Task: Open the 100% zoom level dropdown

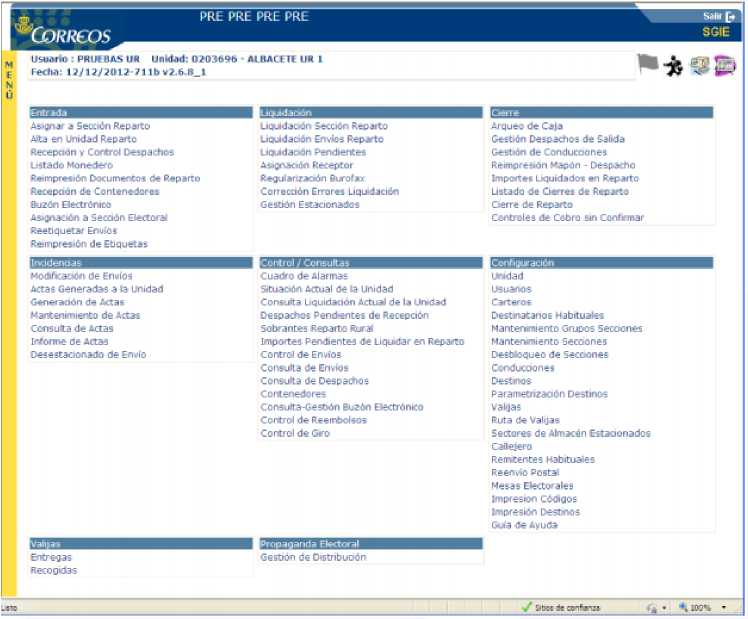Action: click(x=724, y=607)
